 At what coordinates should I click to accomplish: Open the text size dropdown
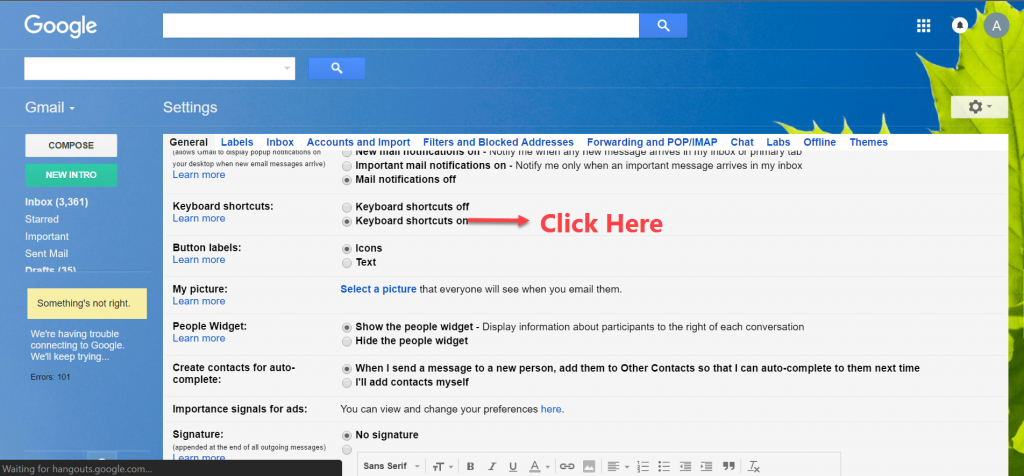(x=441, y=466)
